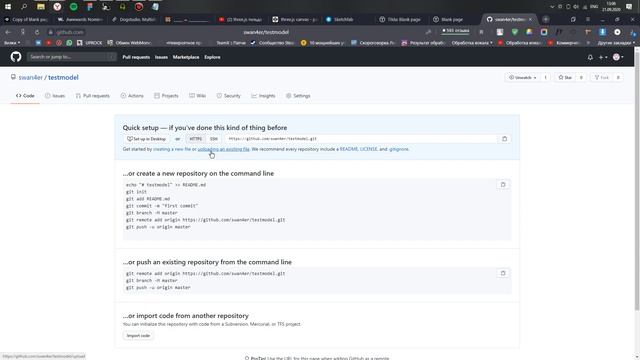Follow the creating a new file link
The image size is (640, 360).
coord(172,149)
